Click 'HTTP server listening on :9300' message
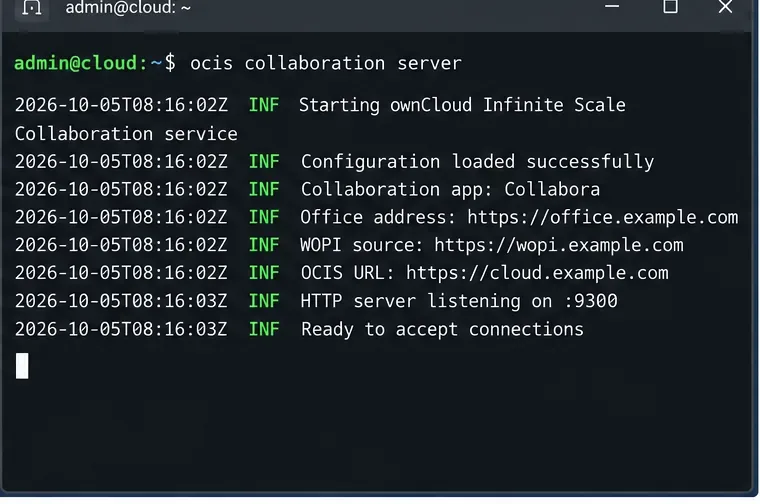 coord(459,301)
